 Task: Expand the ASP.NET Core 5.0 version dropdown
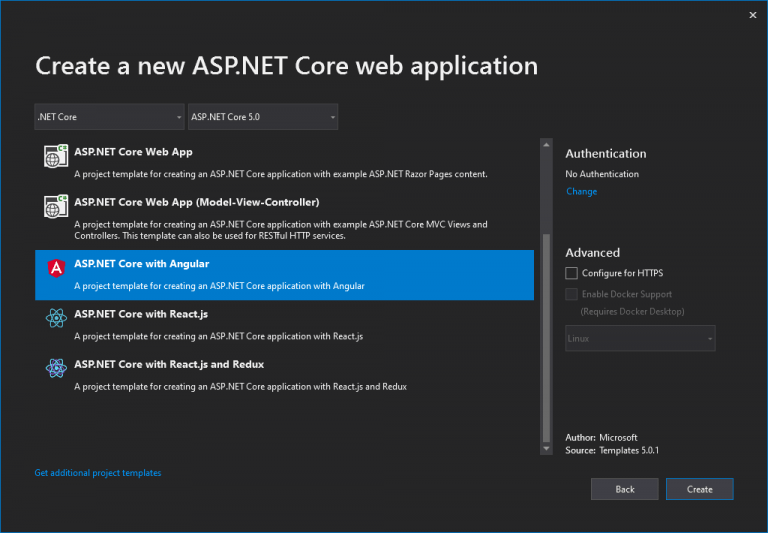click(x=263, y=117)
